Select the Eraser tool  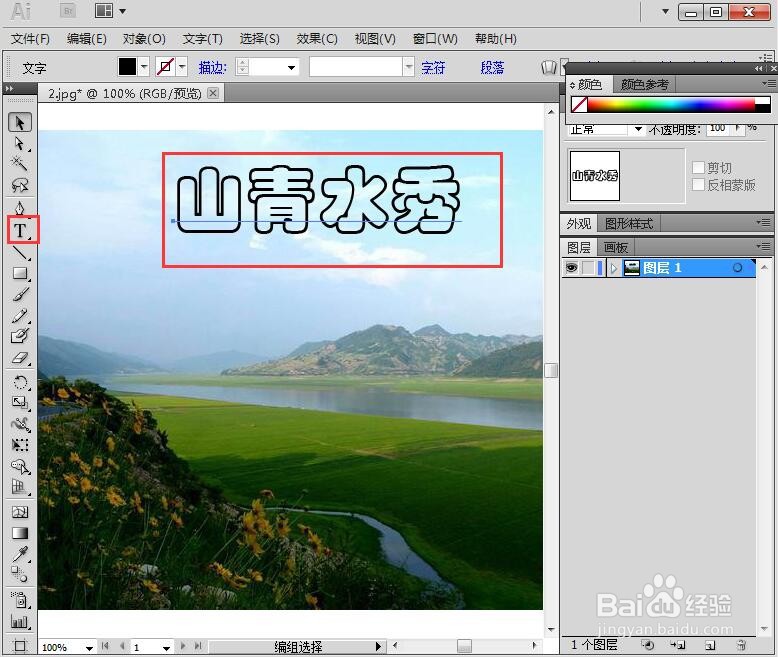[20, 358]
